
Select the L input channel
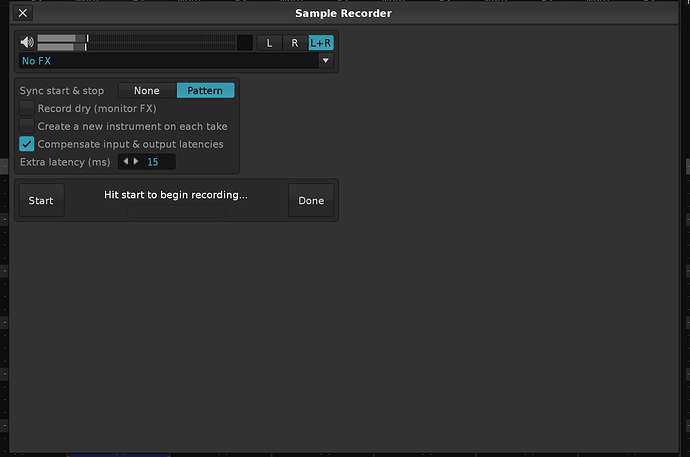click(x=269, y=43)
